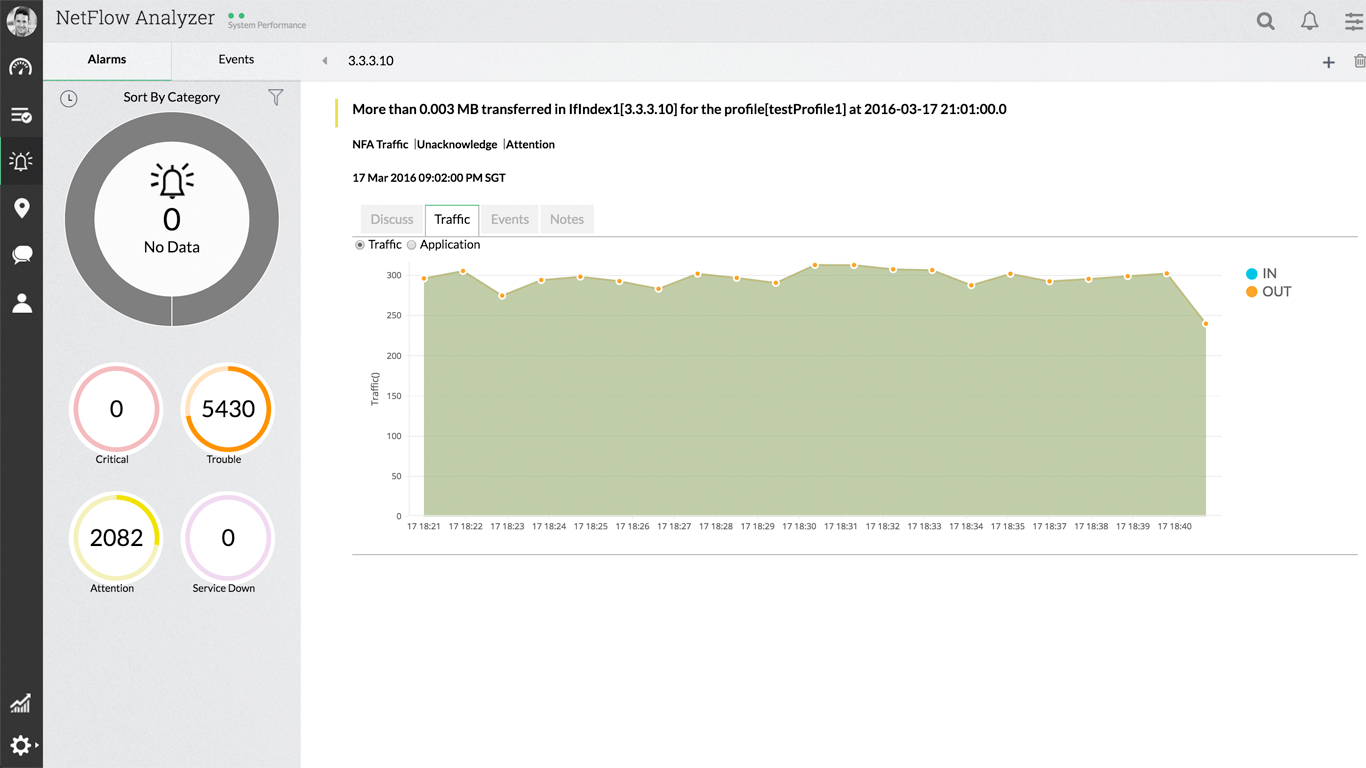Filter by Critical alarms count

[116, 409]
